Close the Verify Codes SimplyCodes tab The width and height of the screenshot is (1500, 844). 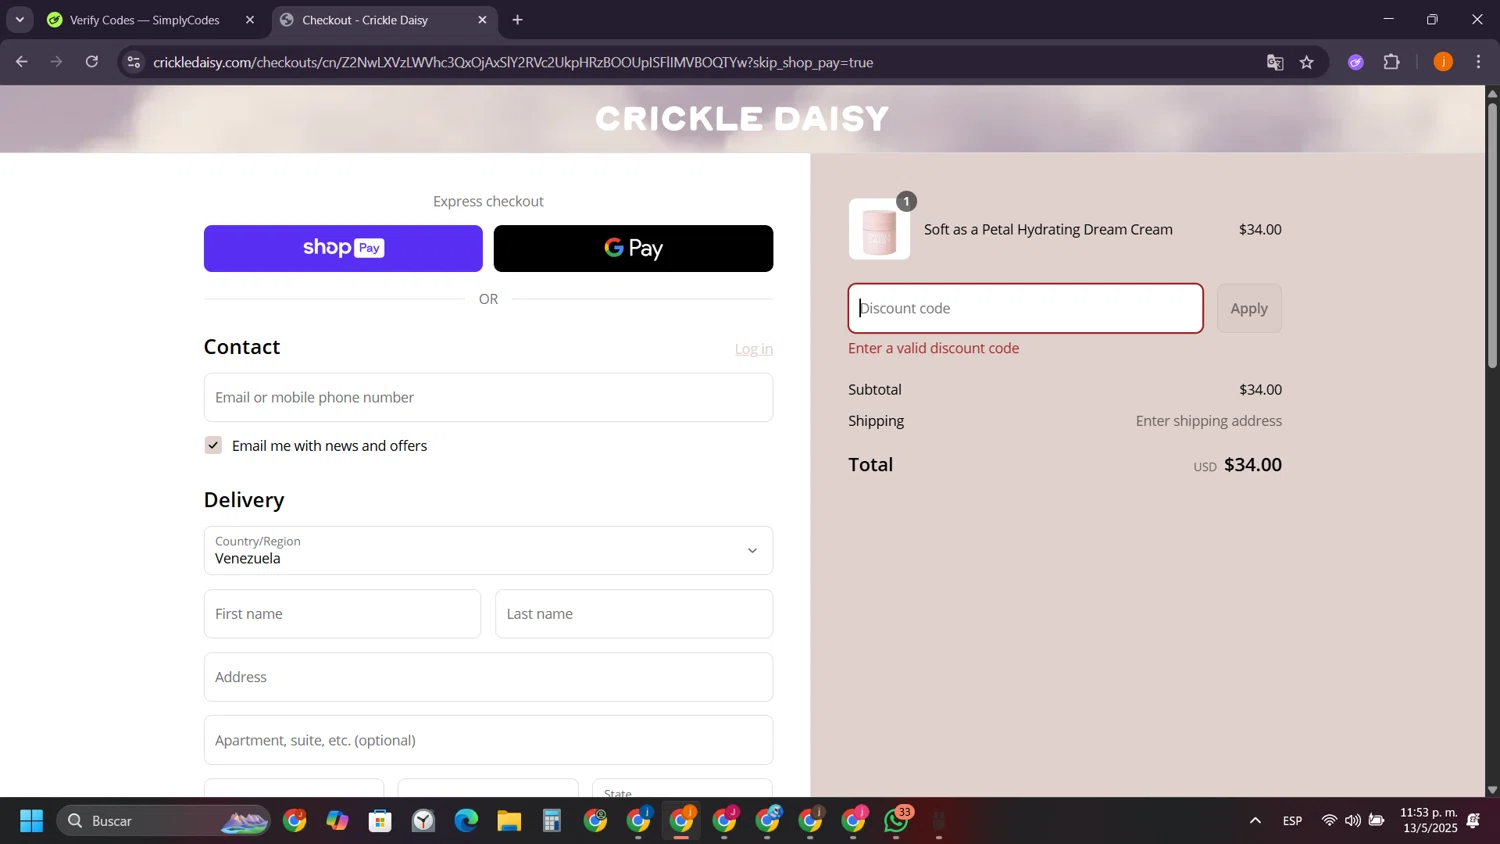pos(250,20)
